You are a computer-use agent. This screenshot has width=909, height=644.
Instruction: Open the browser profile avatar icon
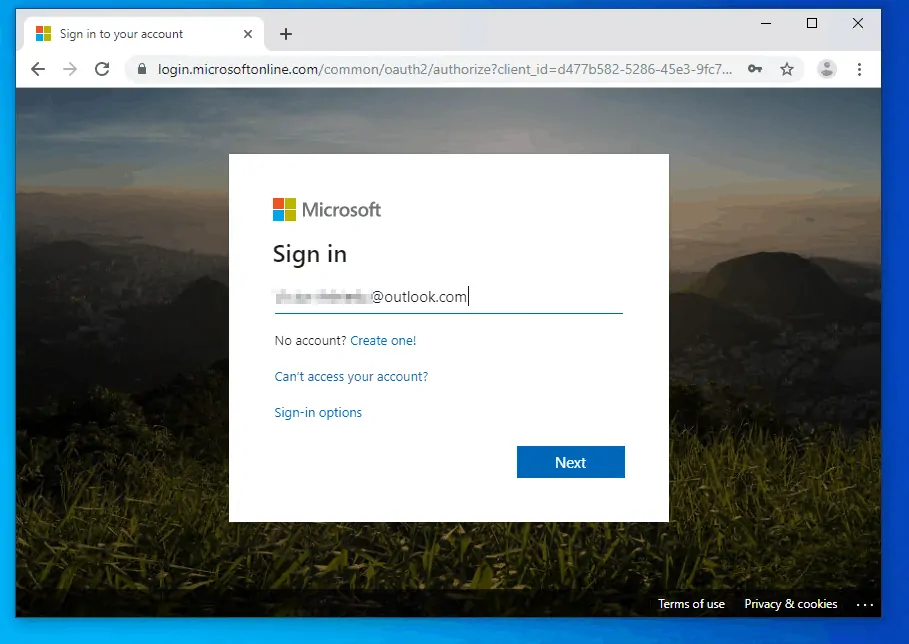pyautogui.click(x=826, y=69)
